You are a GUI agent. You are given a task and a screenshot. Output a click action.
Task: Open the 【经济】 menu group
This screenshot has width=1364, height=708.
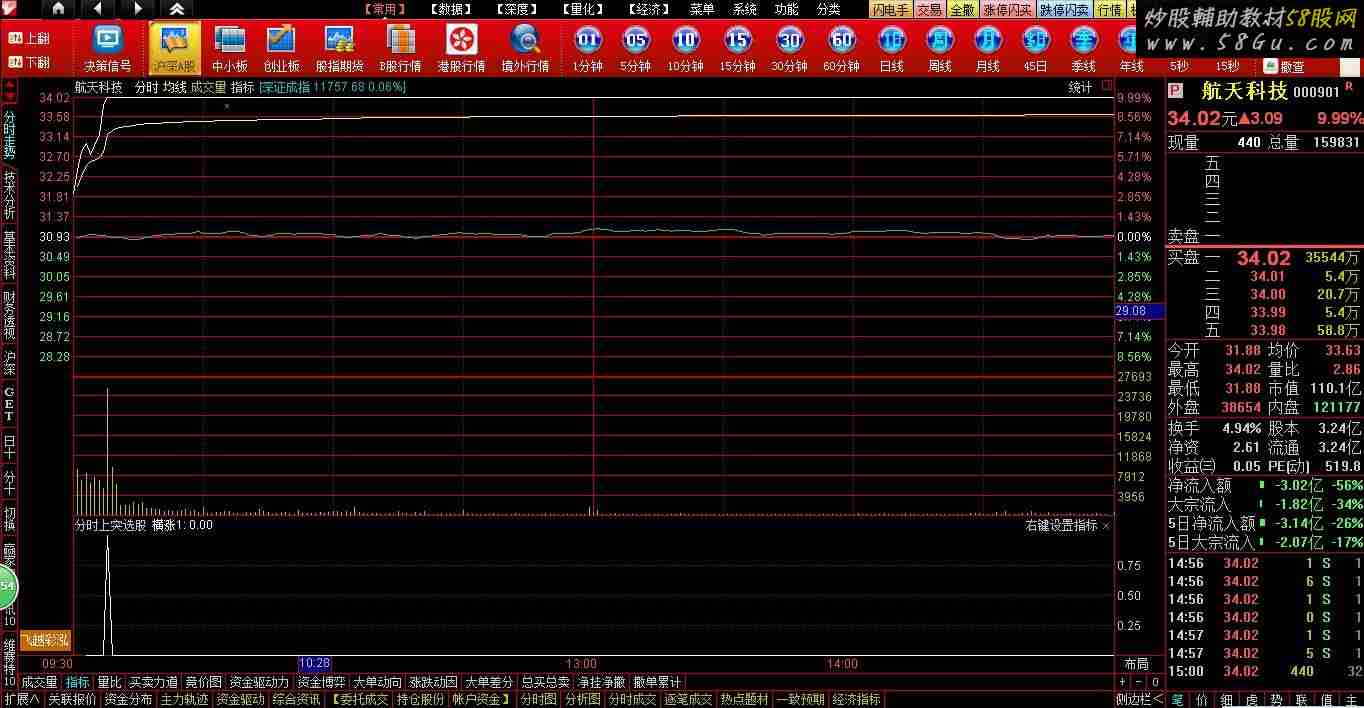click(x=647, y=9)
